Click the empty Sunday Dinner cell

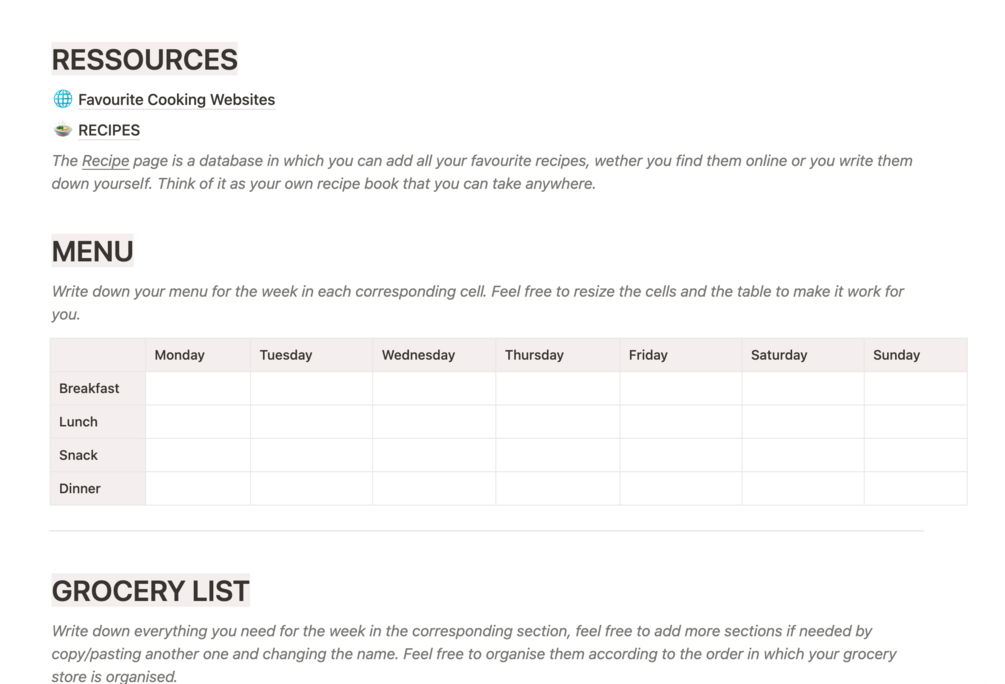[x=915, y=489]
